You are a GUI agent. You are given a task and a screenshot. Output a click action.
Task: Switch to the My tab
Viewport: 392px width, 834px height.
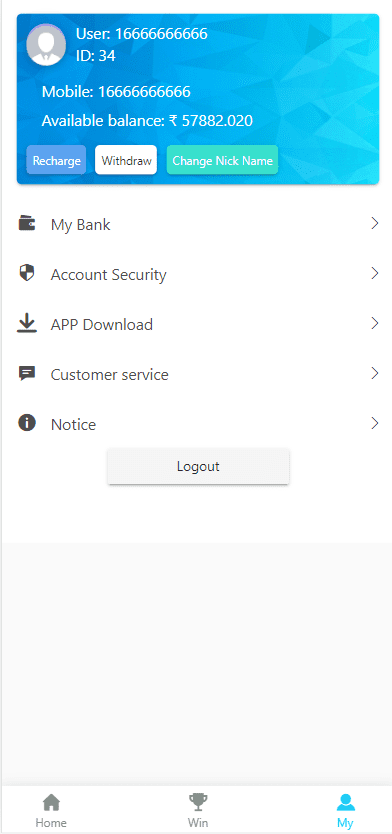point(345,811)
